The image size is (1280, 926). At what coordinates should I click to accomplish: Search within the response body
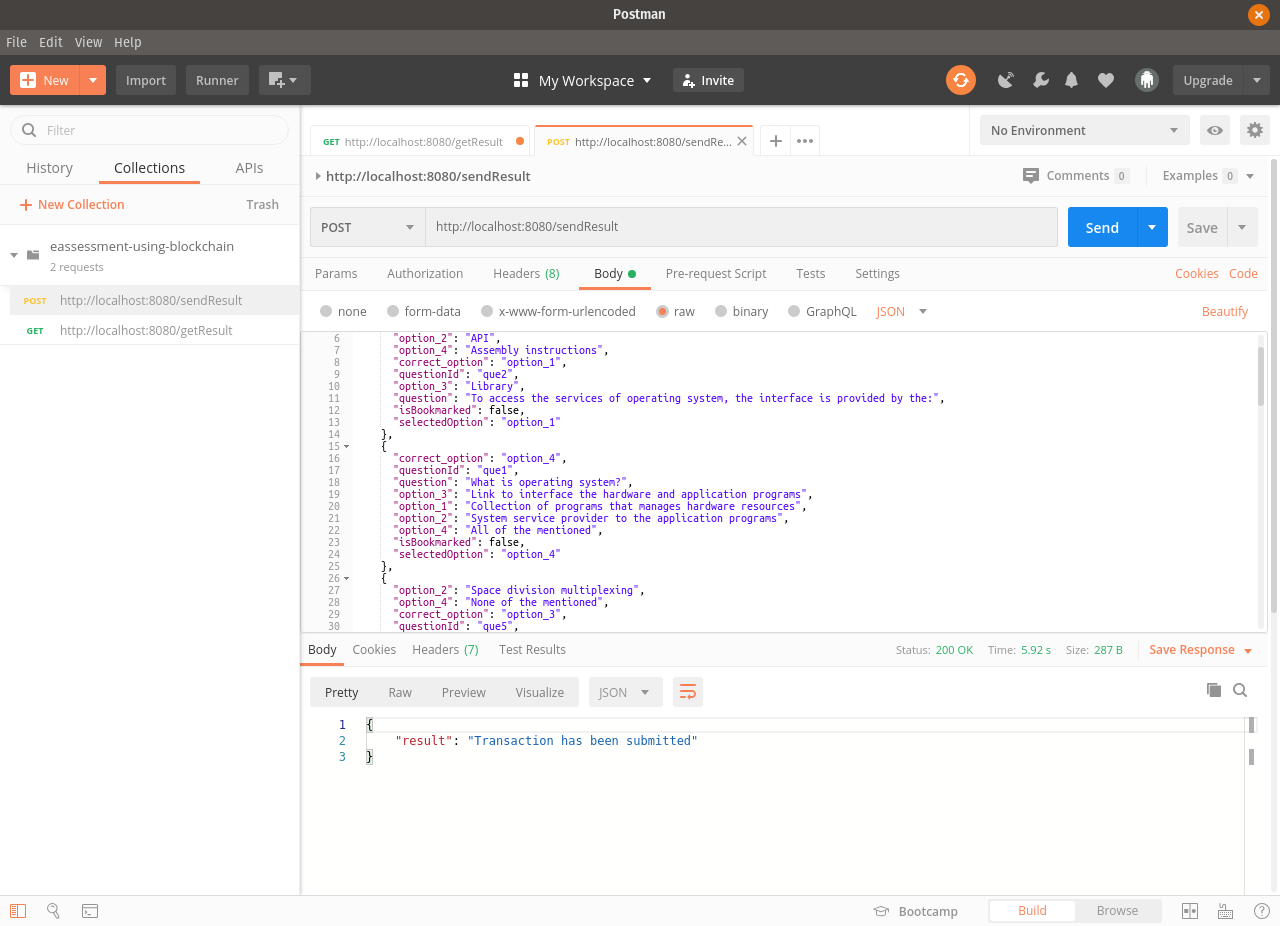[1240, 690]
